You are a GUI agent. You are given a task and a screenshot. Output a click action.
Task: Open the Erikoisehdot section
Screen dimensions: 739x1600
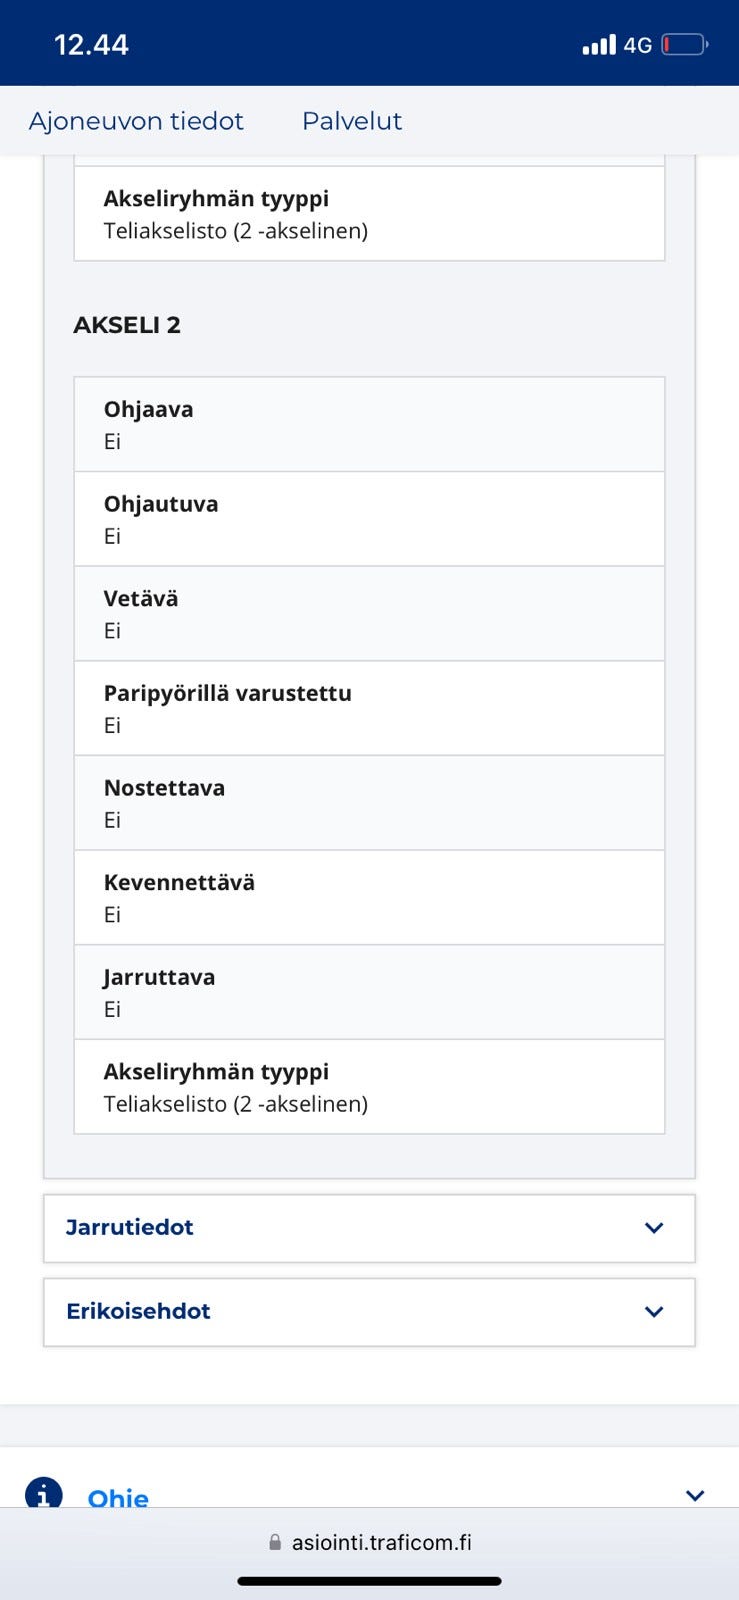[x=138, y=1312]
